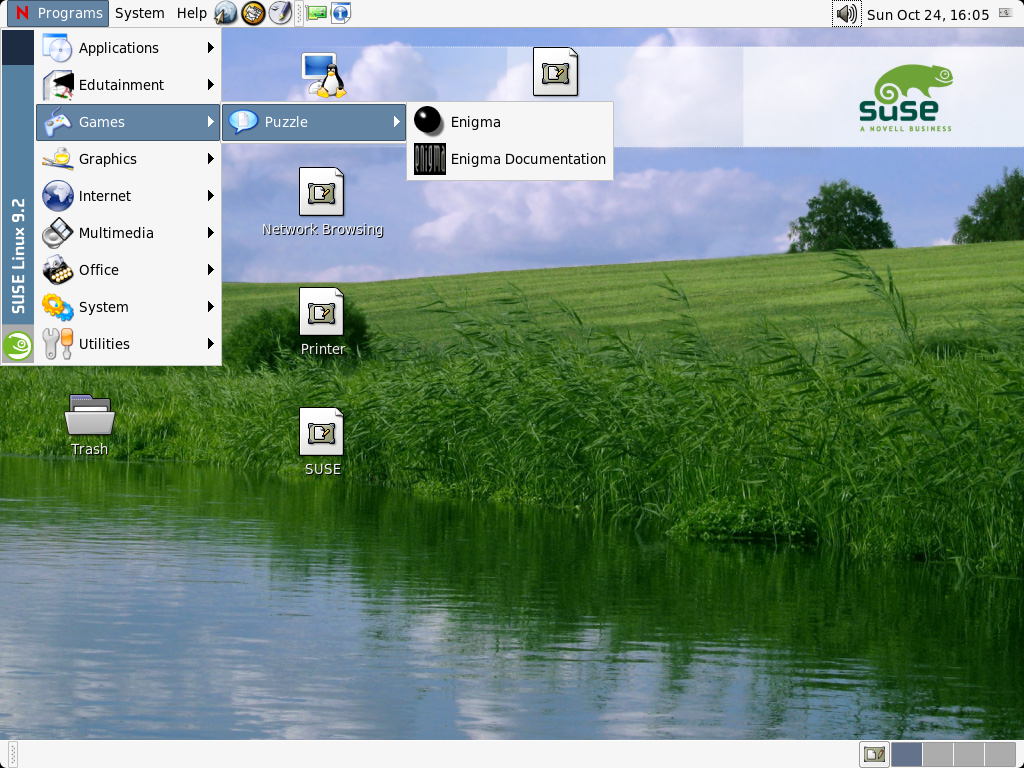Click the volume speaker icon
This screenshot has height=768, width=1024.
pos(846,14)
